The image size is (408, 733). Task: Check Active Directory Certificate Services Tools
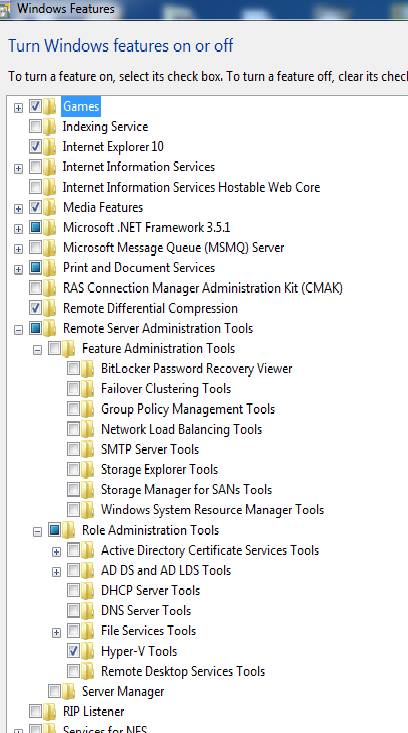(x=73, y=550)
